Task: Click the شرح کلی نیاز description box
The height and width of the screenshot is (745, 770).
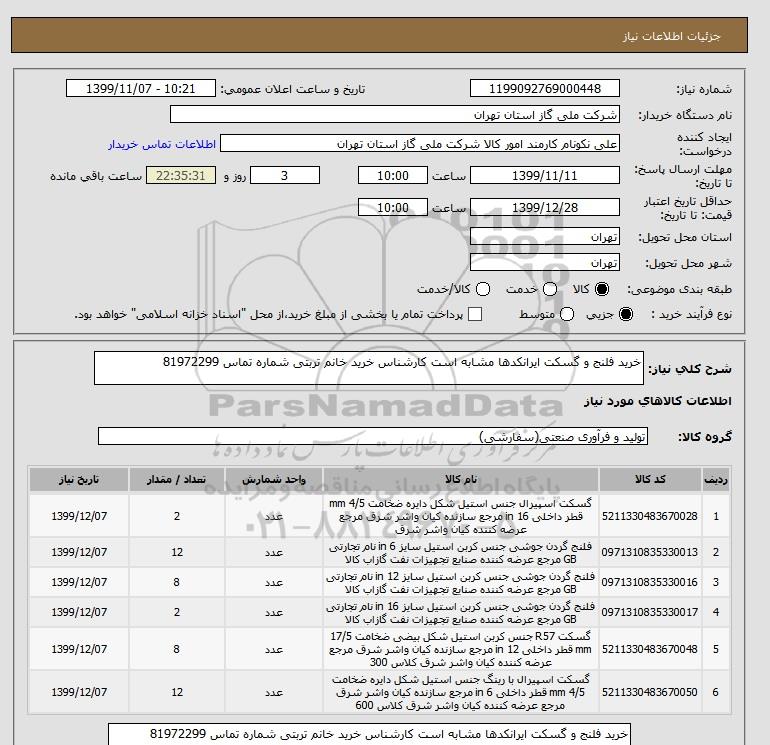Action: [368, 368]
